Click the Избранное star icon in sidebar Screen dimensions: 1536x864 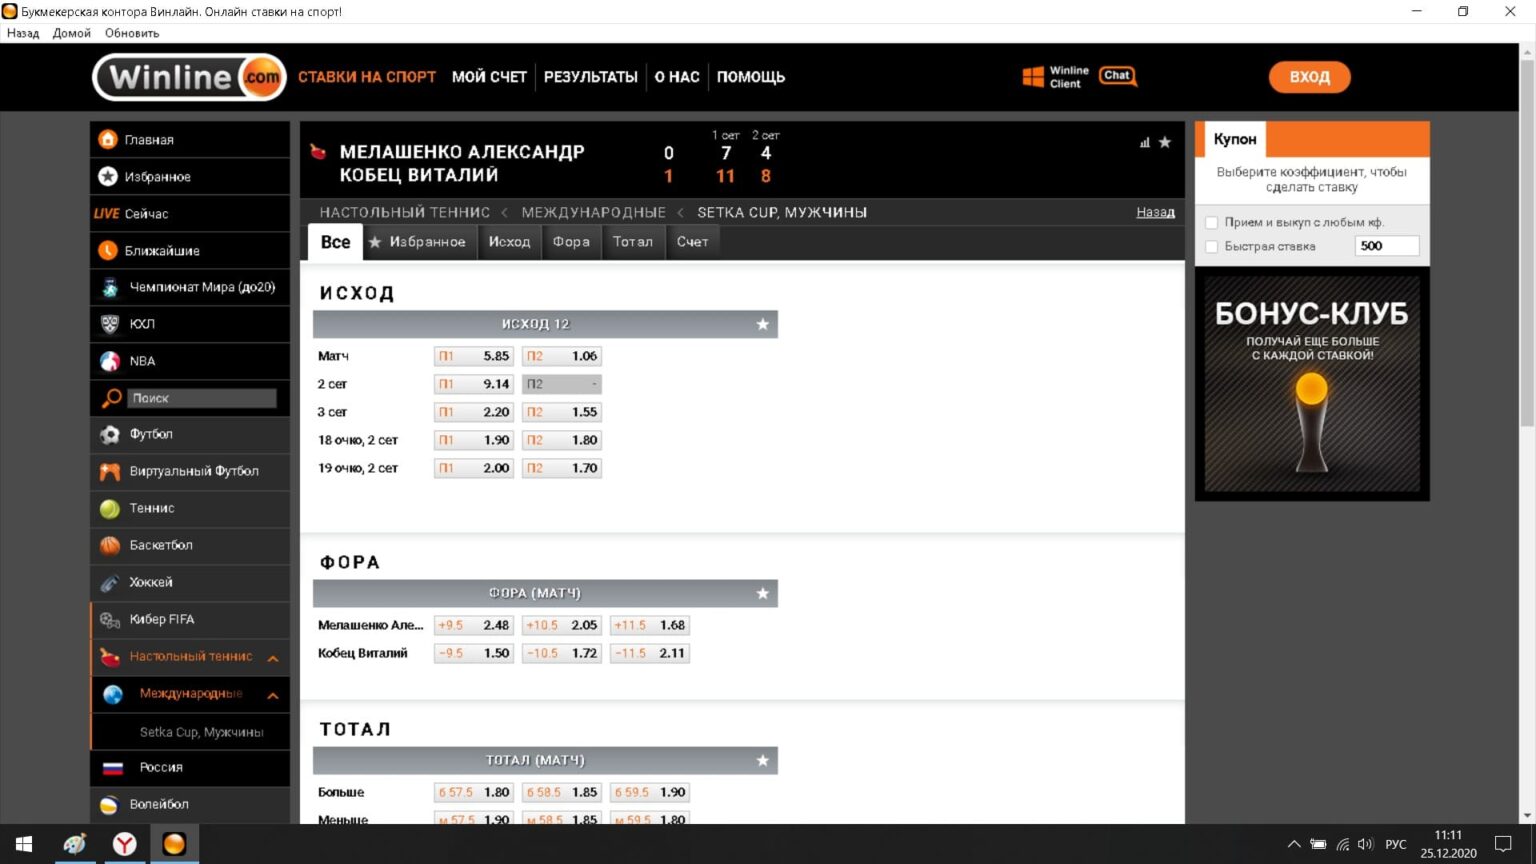click(108, 177)
